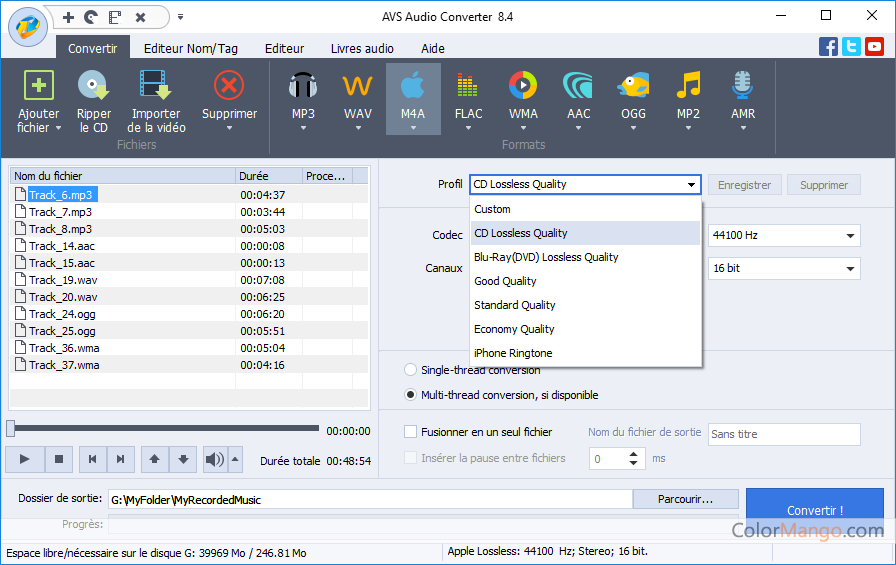Increase pause value with stepper up arrow
896x565 pixels.
(633, 455)
